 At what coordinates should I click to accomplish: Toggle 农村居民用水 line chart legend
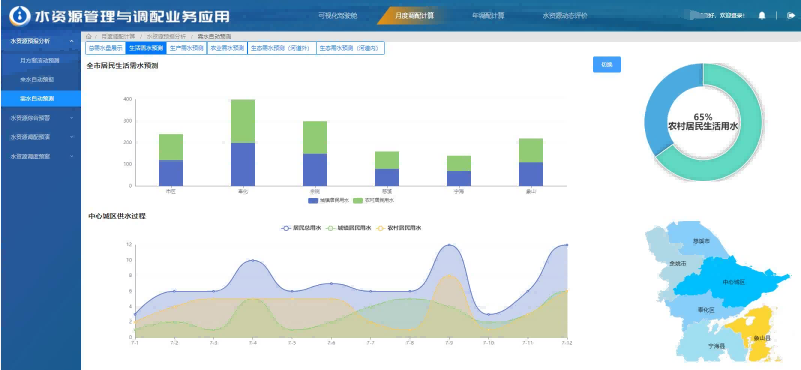(399, 228)
